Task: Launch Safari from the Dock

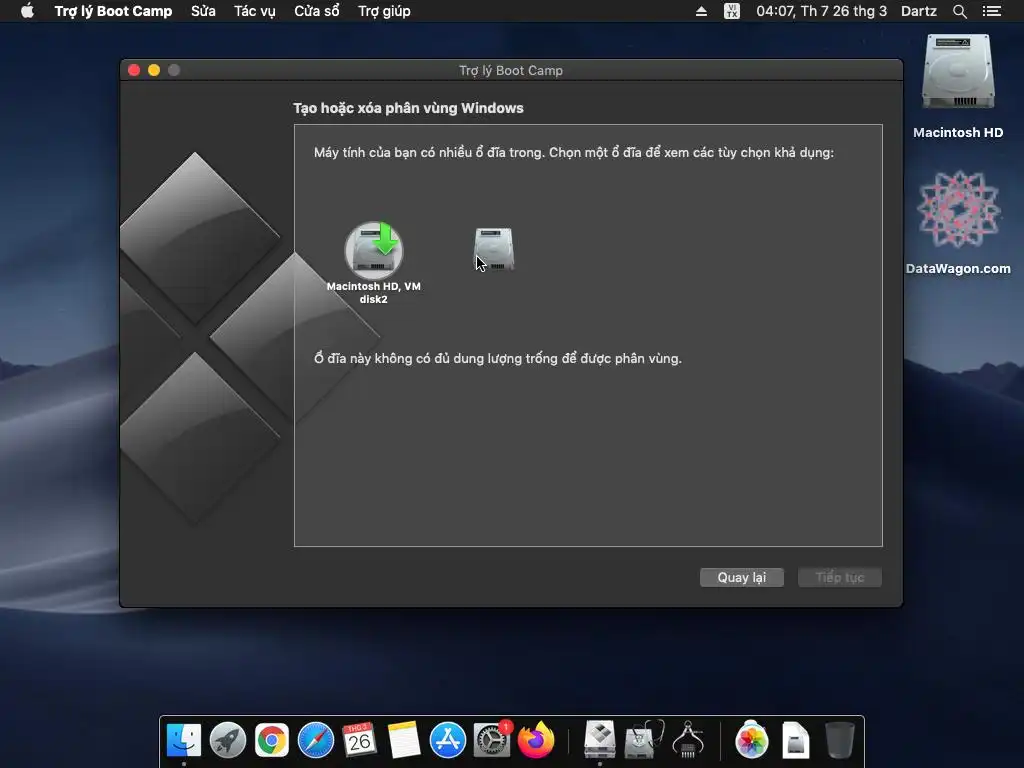Action: tap(315, 740)
